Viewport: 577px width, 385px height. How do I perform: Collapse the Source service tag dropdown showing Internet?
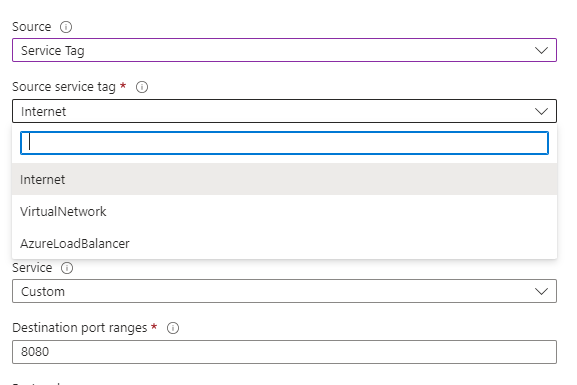click(284, 111)
